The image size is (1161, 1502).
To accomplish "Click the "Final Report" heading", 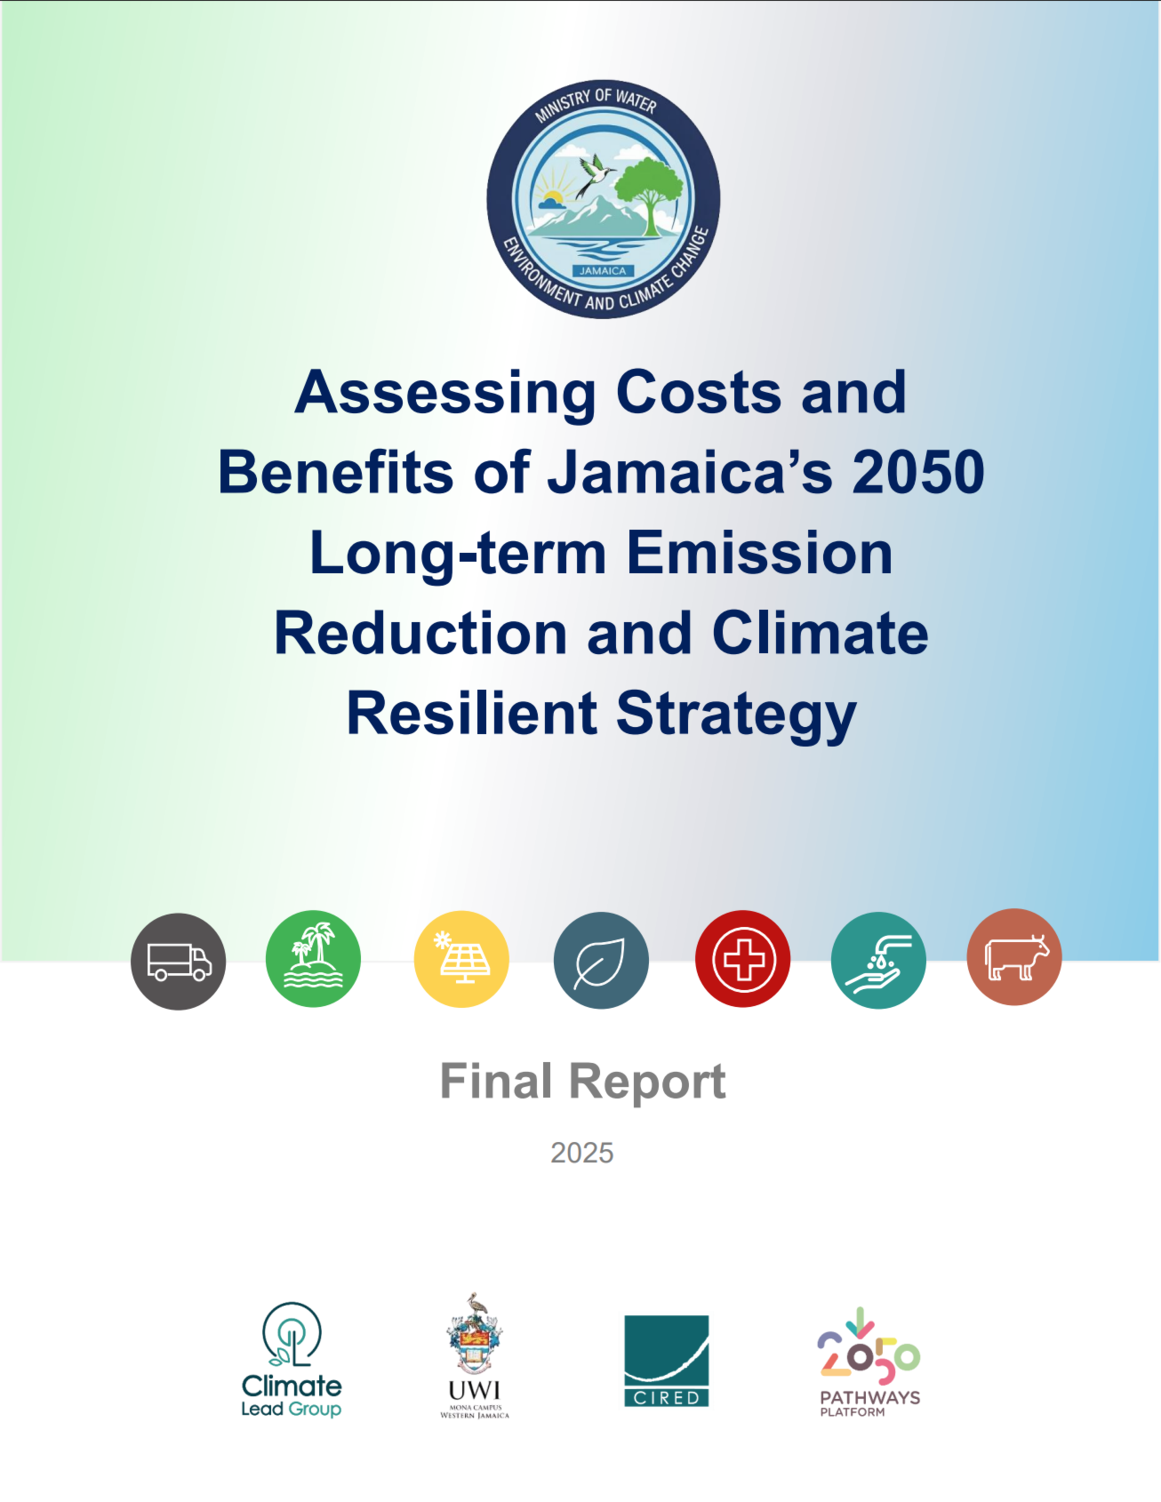I will click(582, 1081).
